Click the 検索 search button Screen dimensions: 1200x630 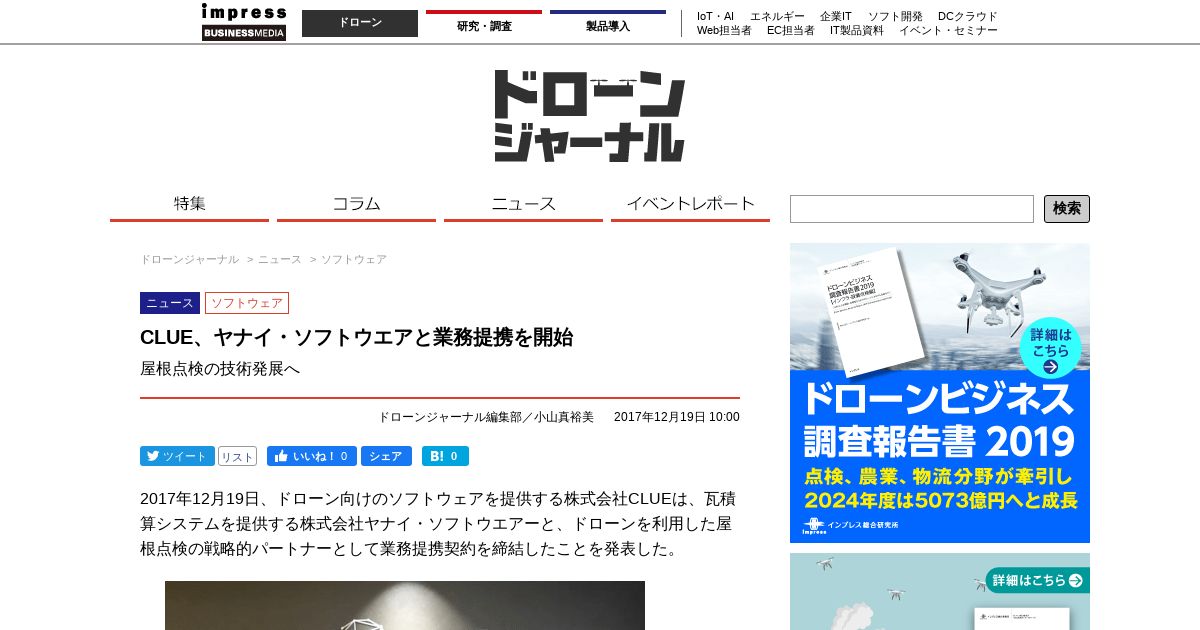point(1067,209)
